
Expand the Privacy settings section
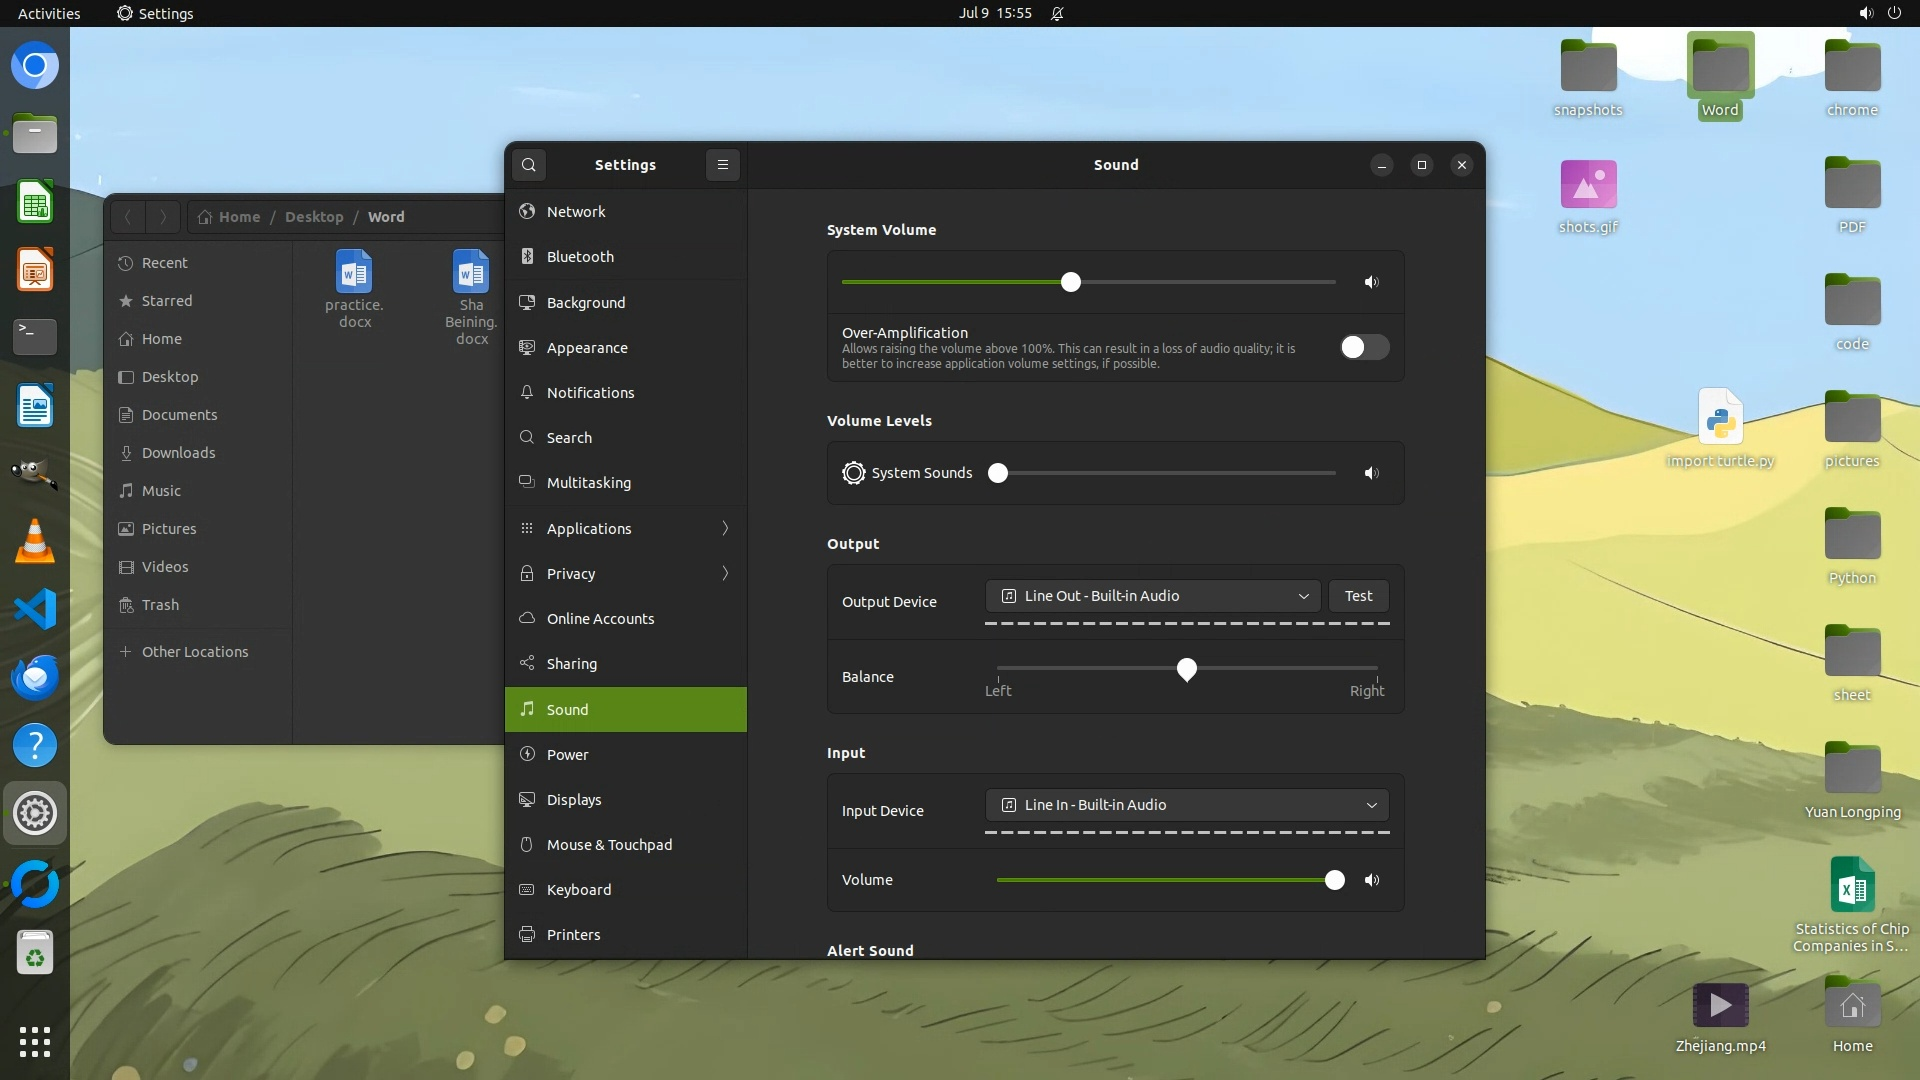(625, 573)
